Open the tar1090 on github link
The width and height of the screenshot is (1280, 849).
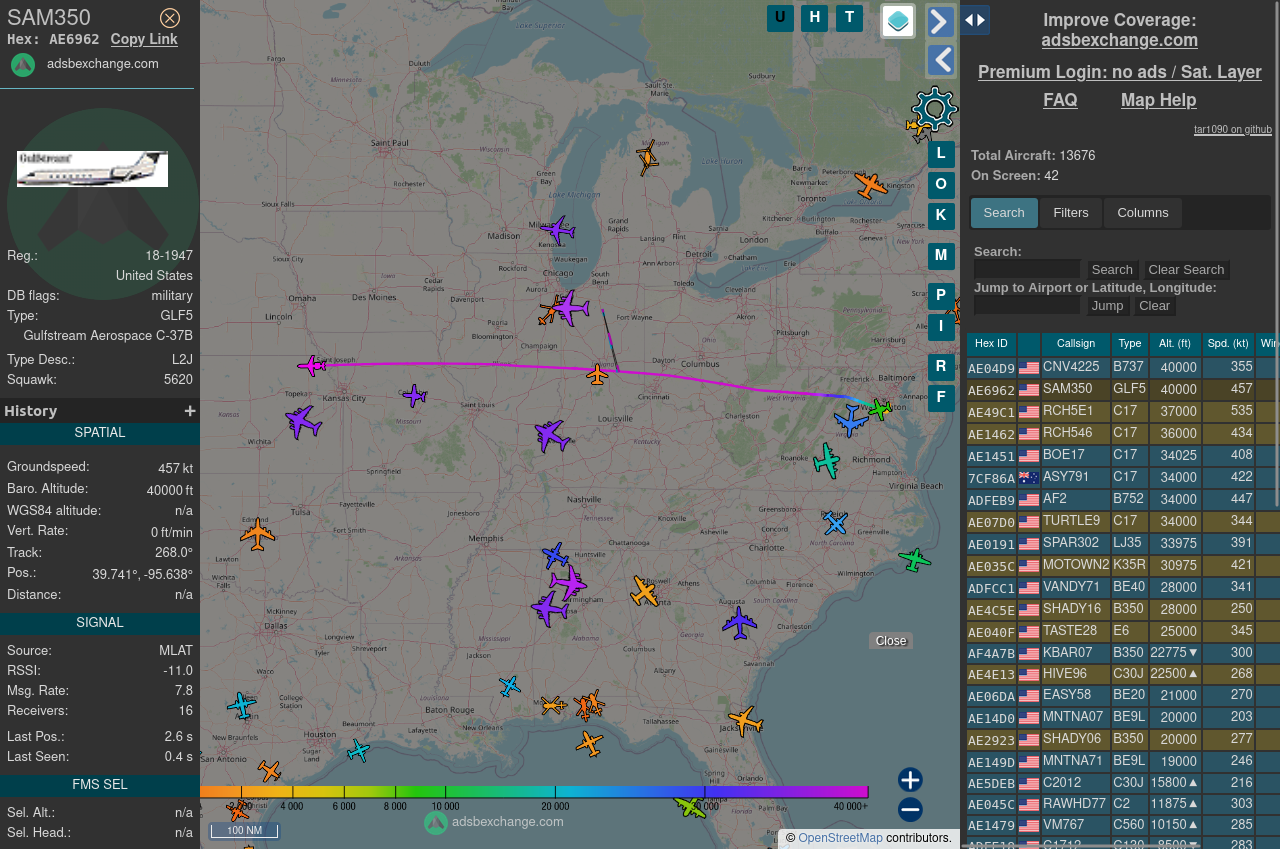[1232, 130]
